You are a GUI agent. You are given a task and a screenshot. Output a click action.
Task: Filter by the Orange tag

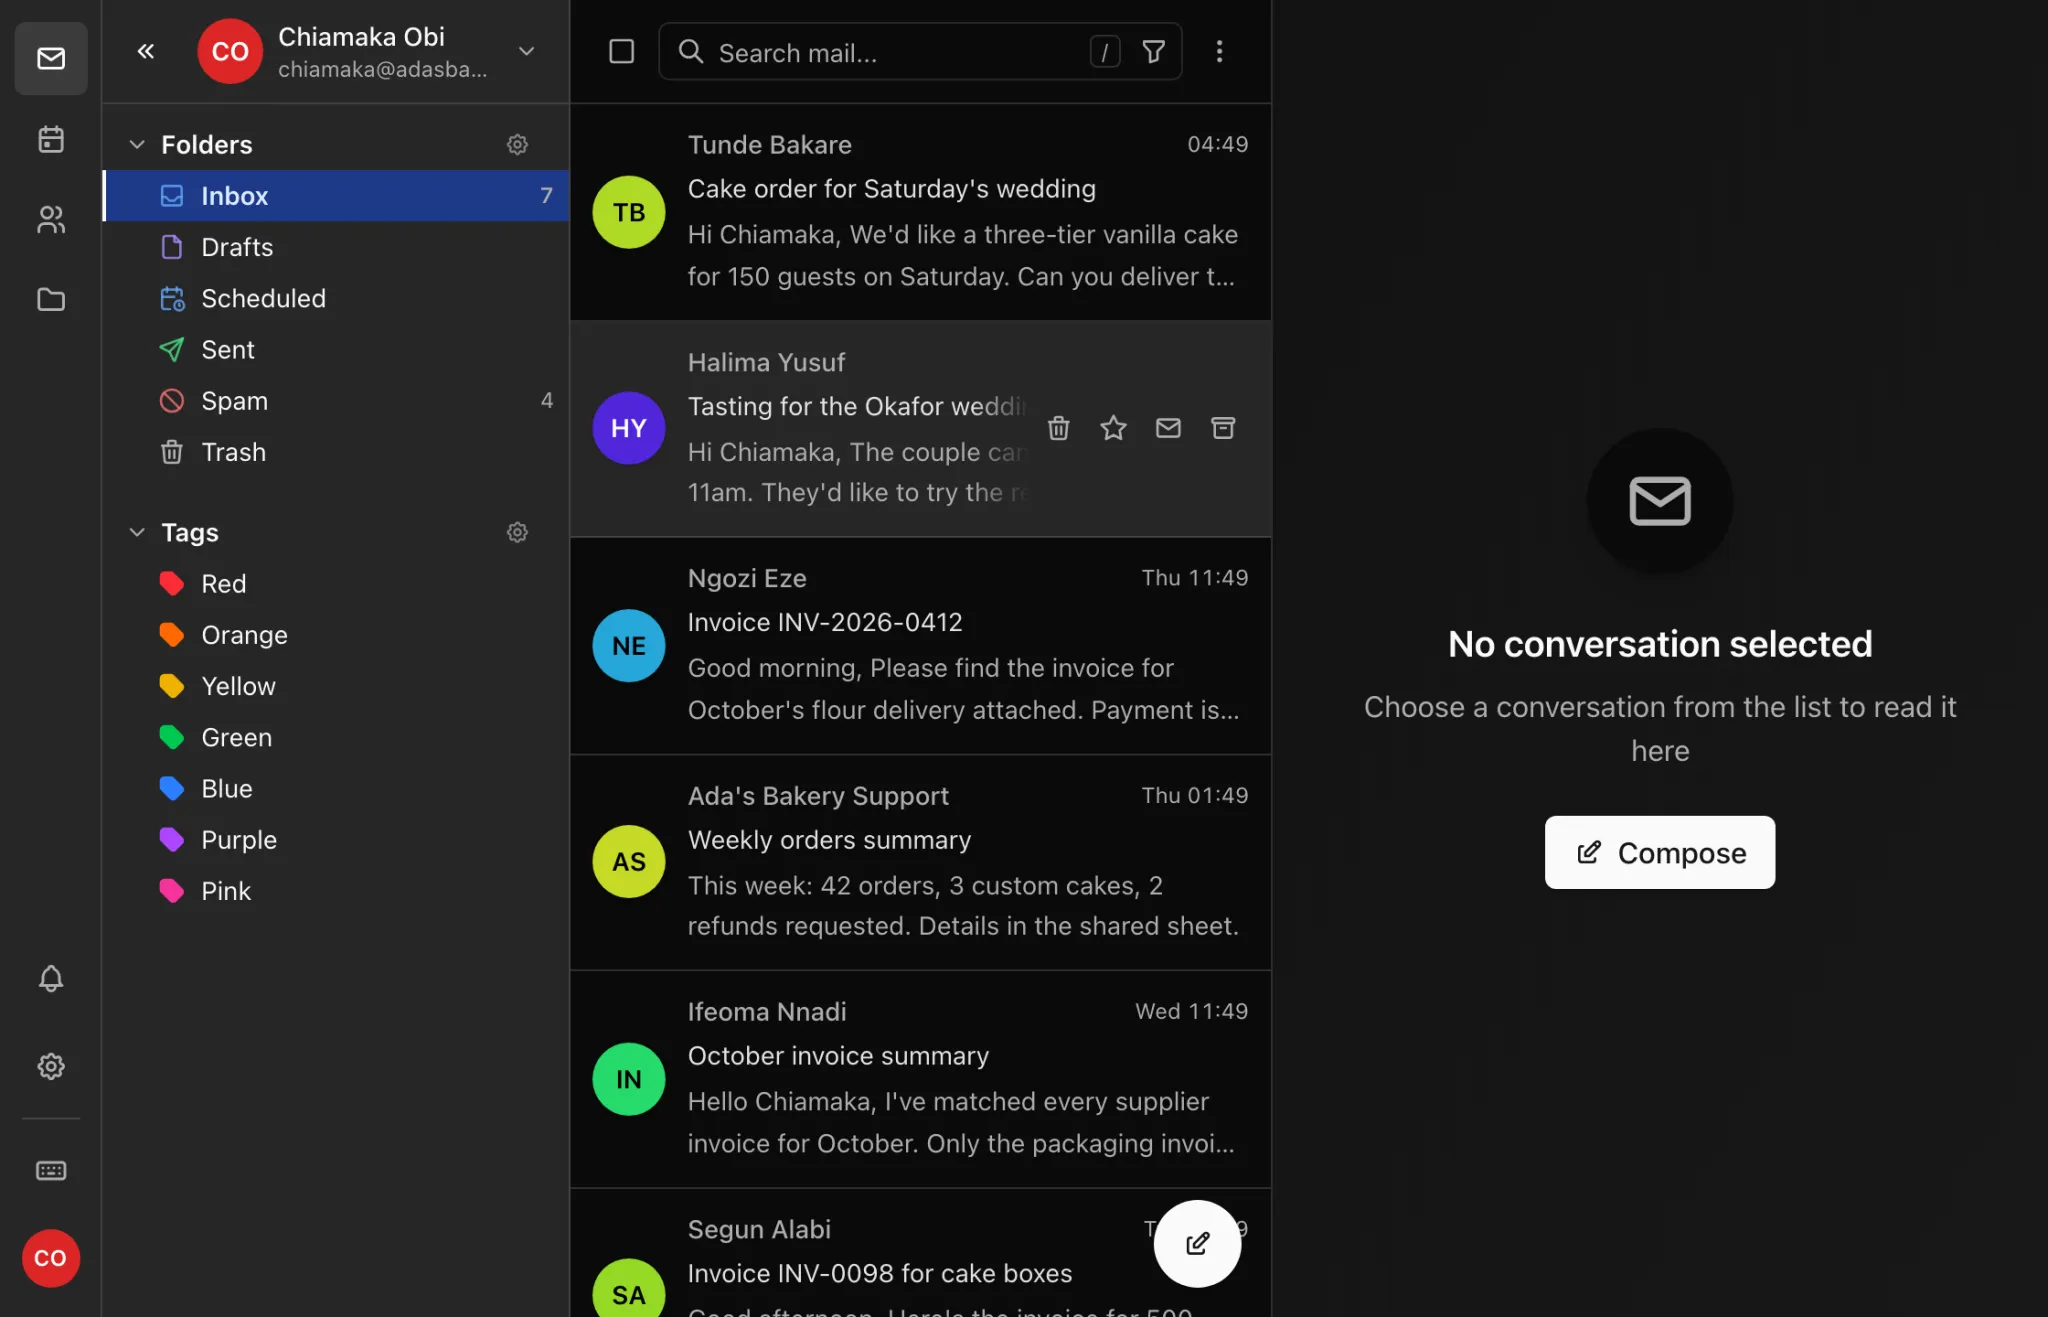(x=336, y=634)
